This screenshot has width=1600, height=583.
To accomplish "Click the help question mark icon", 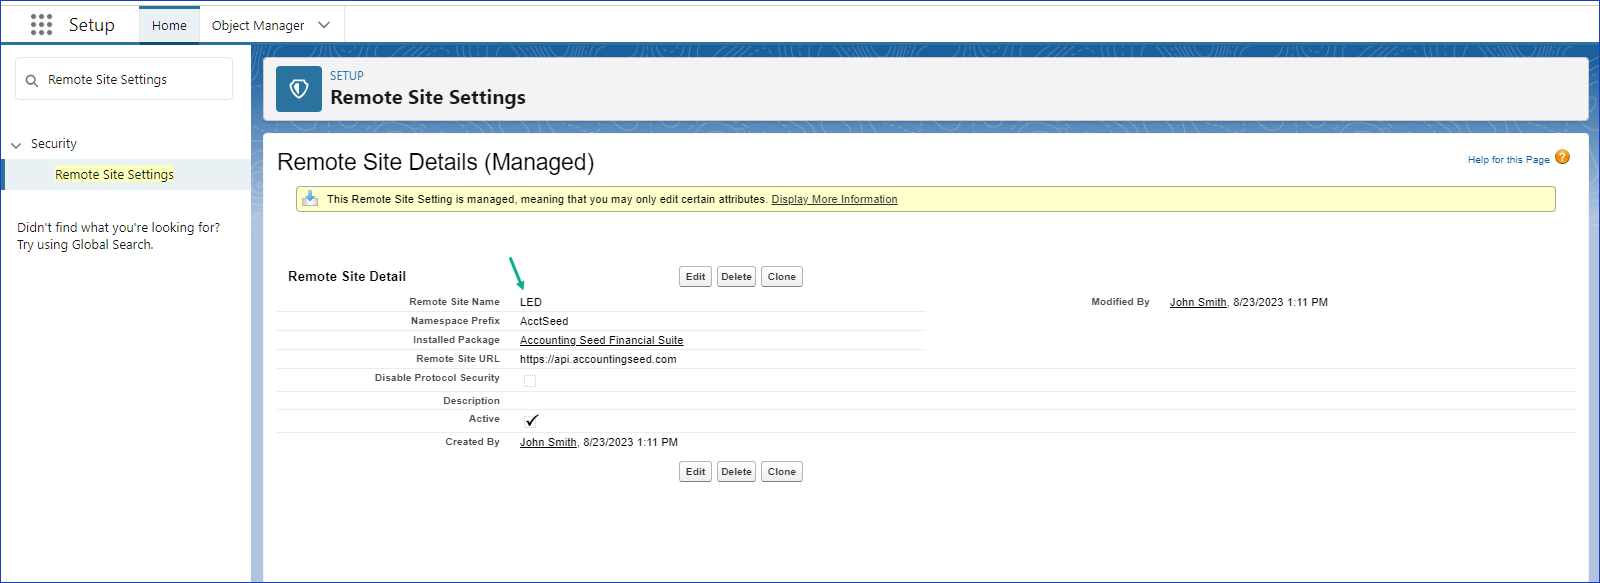I will tap(1562, 158).
